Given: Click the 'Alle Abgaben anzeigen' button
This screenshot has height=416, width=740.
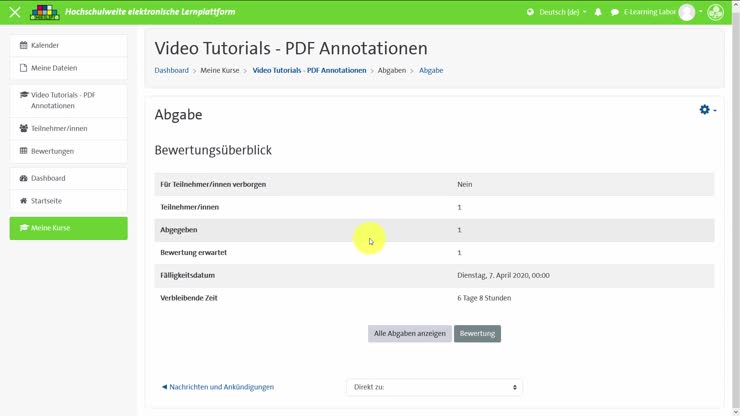Looking at the screenshot, I should [410, 333].
